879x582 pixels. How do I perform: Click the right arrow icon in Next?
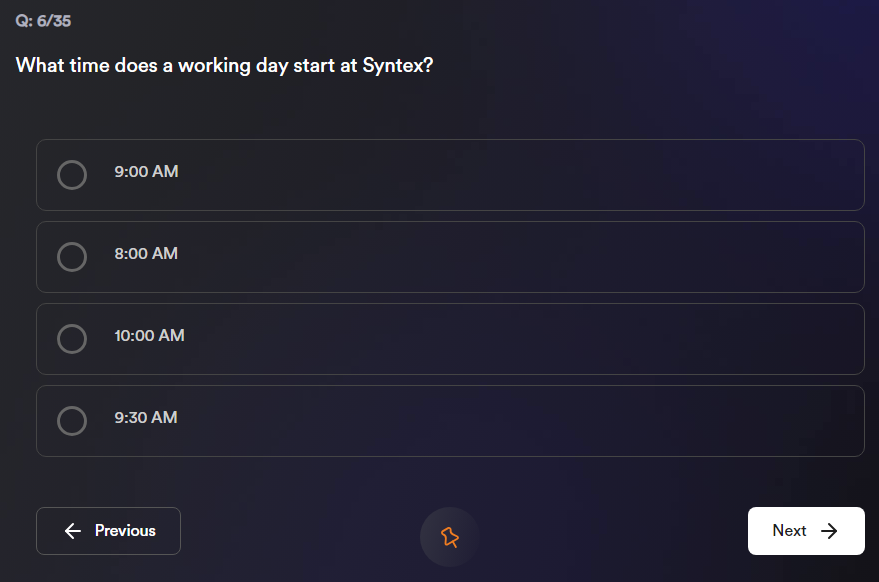coord(829,531)
